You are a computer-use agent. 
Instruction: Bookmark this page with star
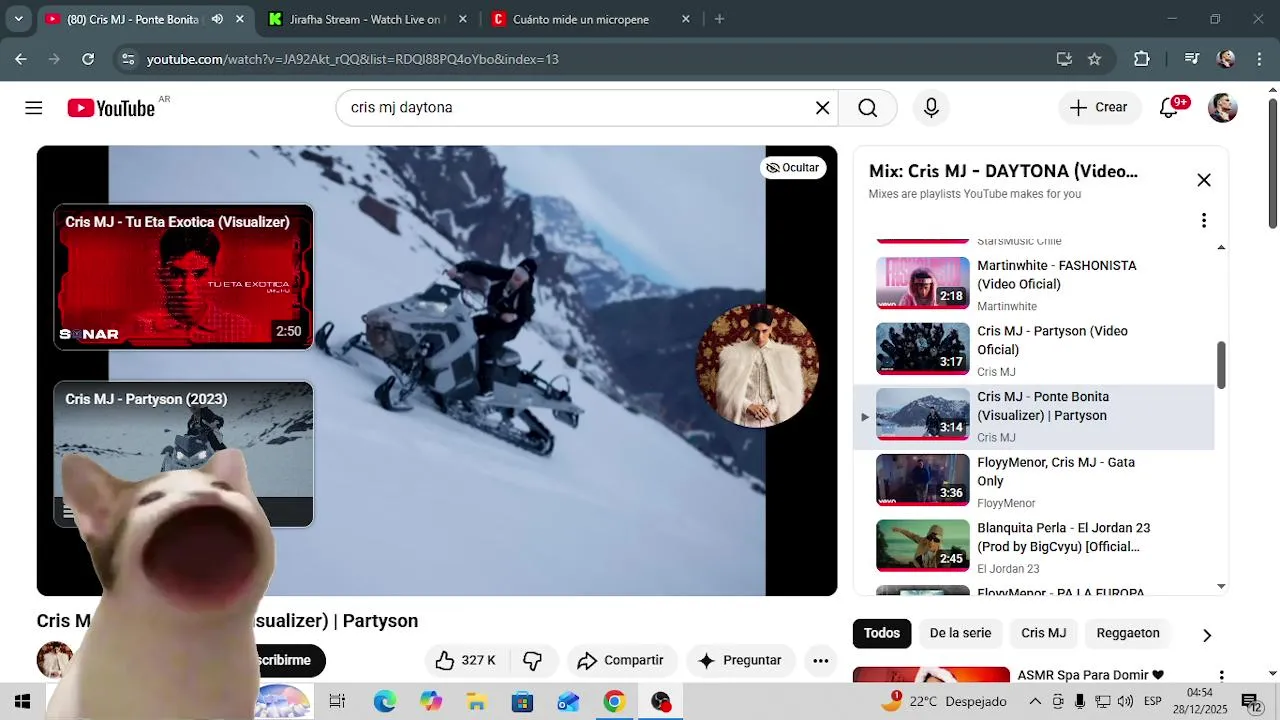1094,59
